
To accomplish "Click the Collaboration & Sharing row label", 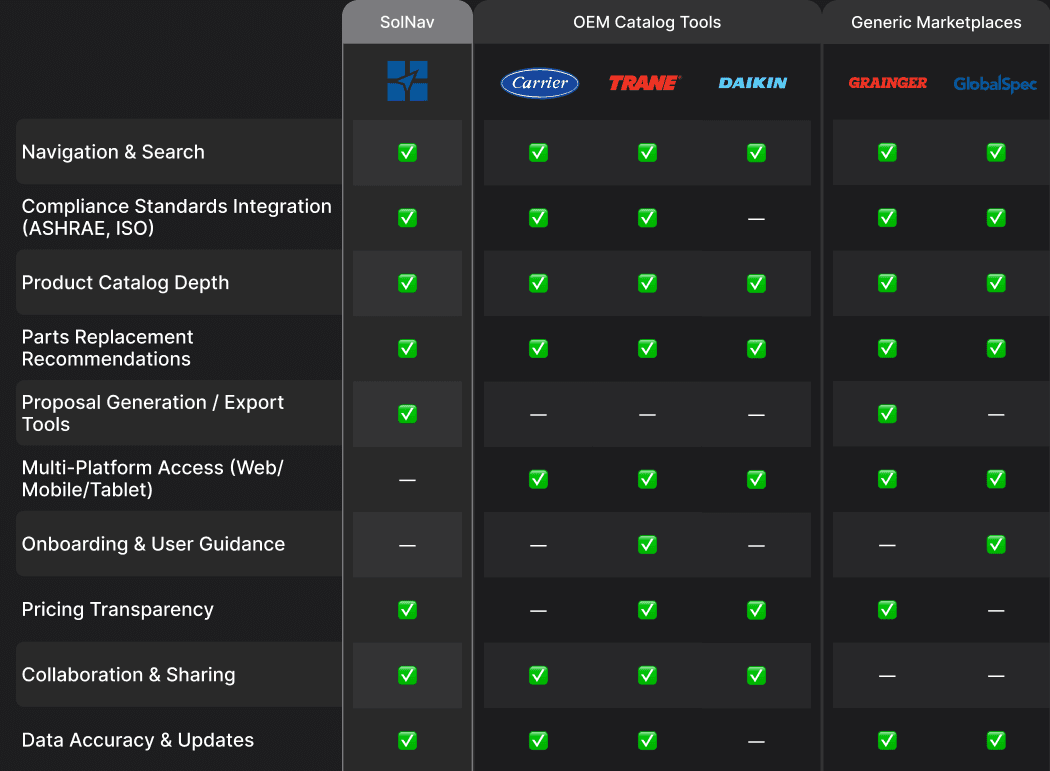I will [129, 675].
